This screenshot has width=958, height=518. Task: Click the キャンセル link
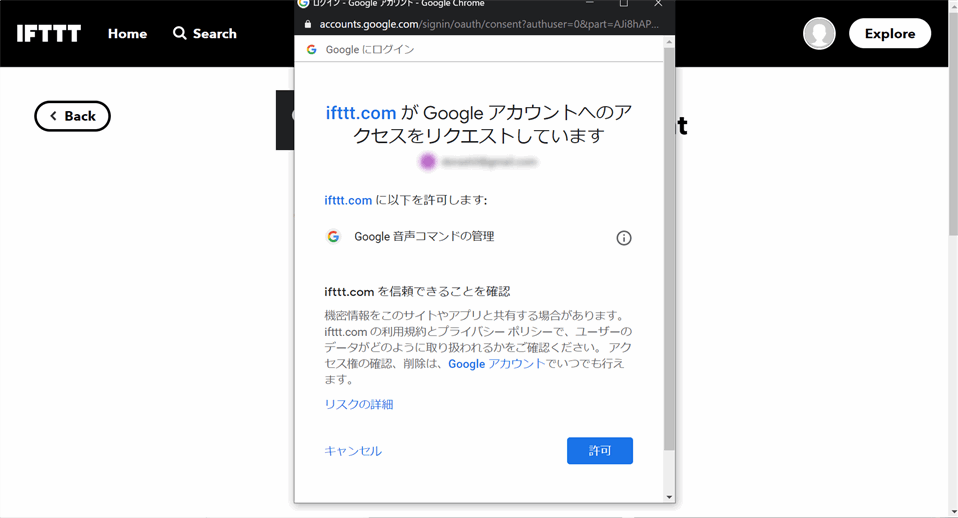click(353, 451)
